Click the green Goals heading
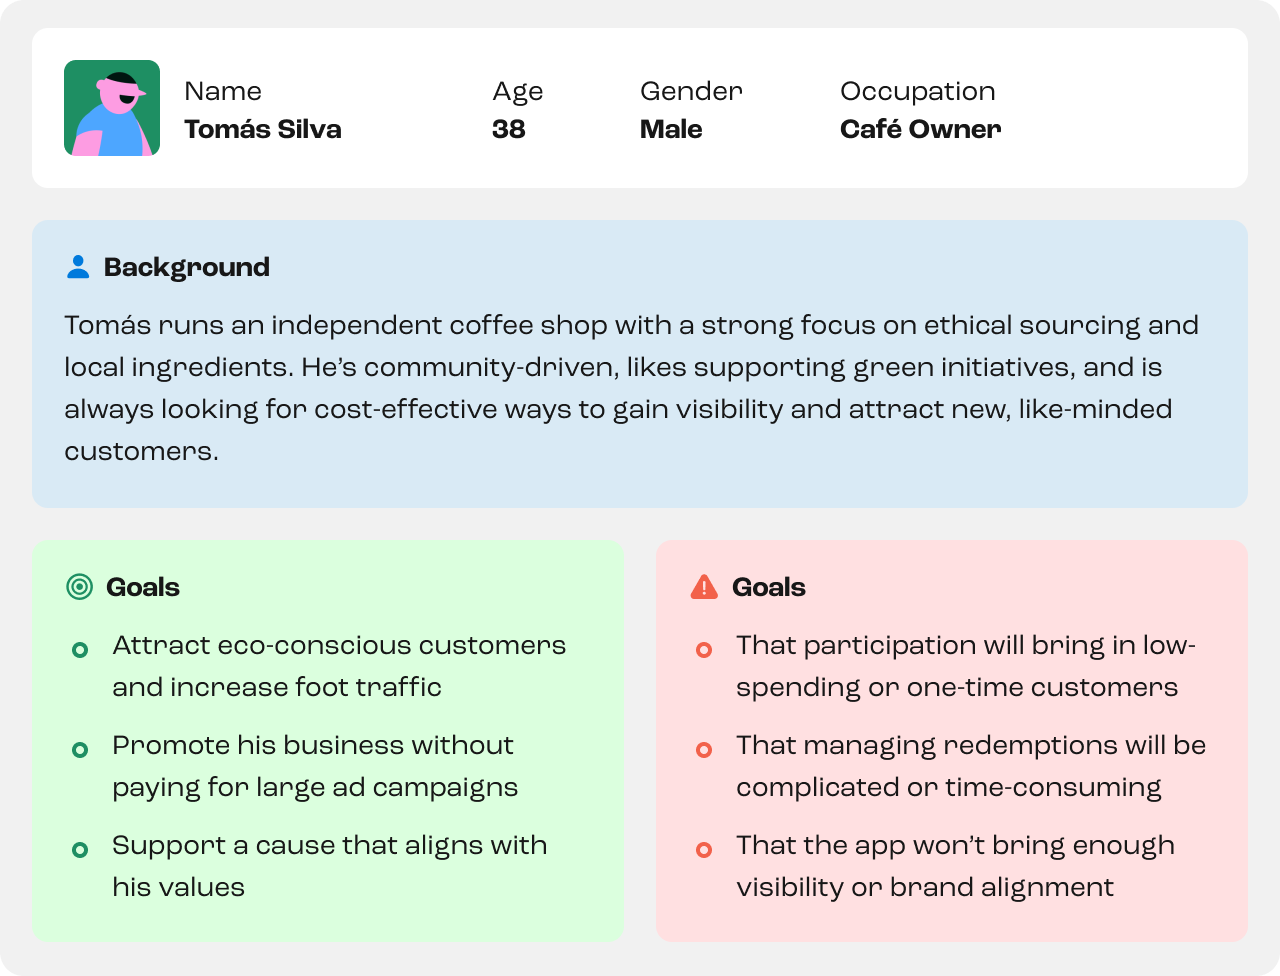The image size is (1280, 976). 143,587
